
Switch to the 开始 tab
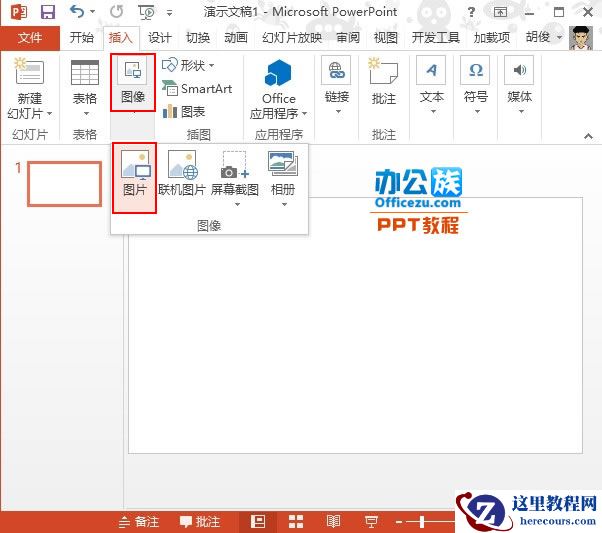81,38
